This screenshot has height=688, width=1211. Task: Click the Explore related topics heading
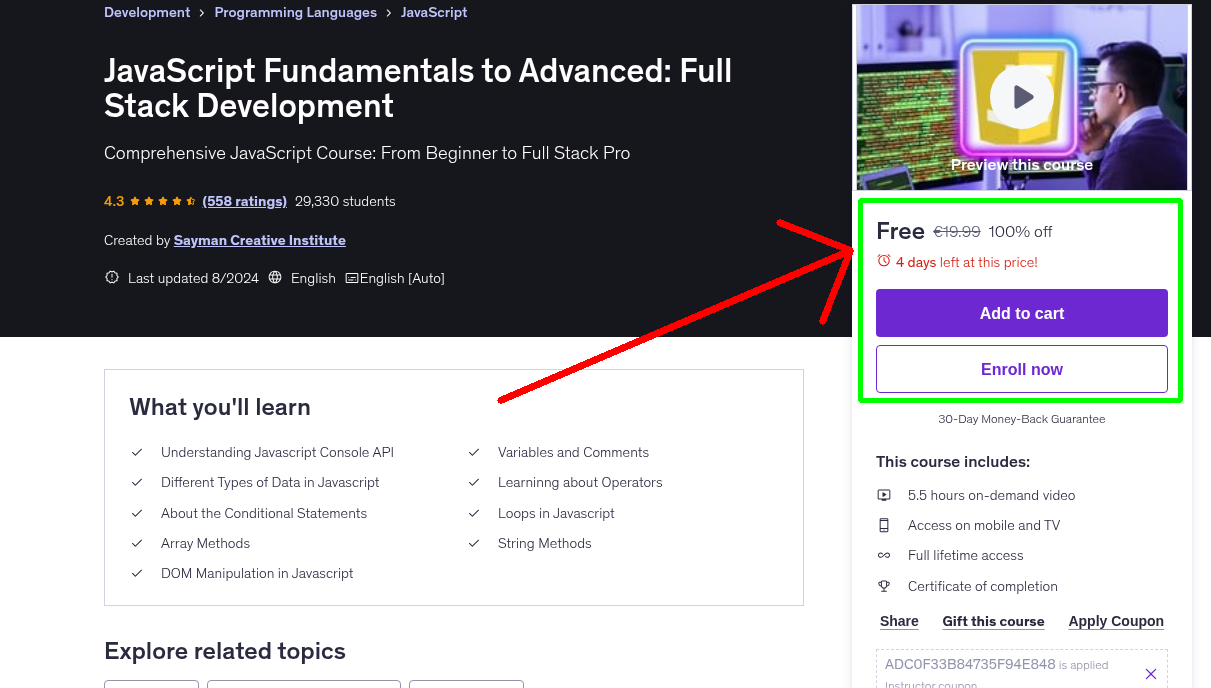click(225, 651)
